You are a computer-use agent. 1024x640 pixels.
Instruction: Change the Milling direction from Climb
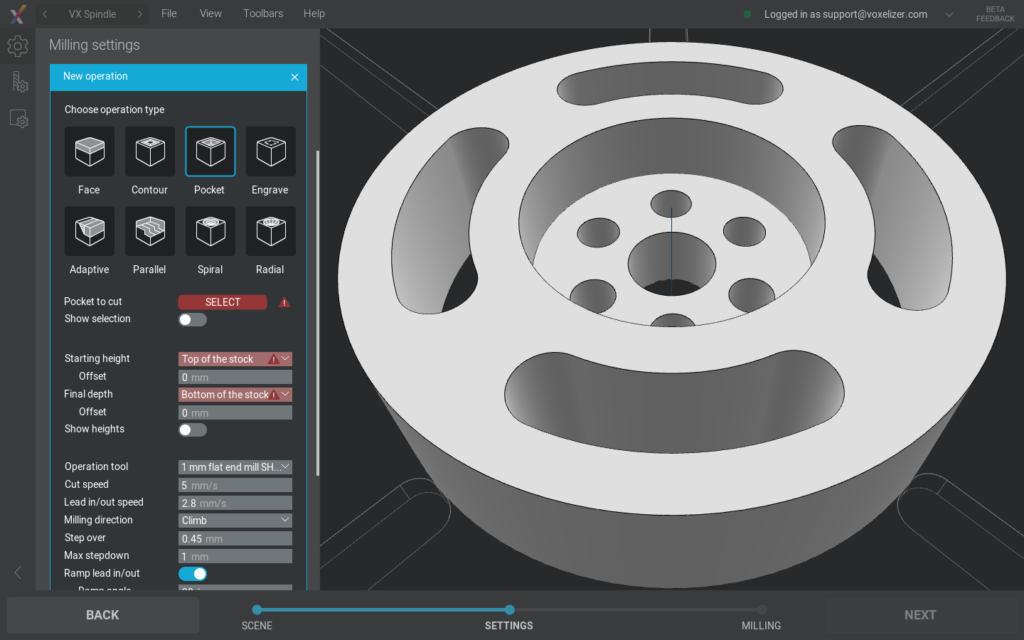coord(234,519)
